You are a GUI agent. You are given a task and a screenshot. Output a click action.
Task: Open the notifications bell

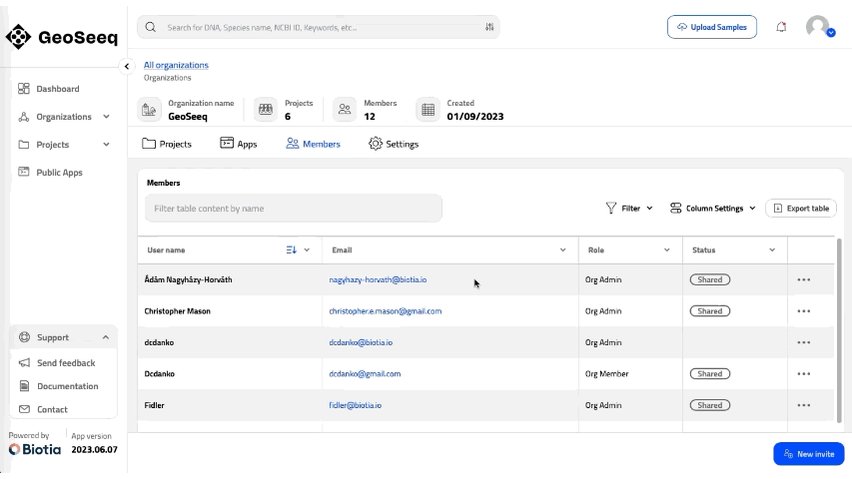[781, 27]
